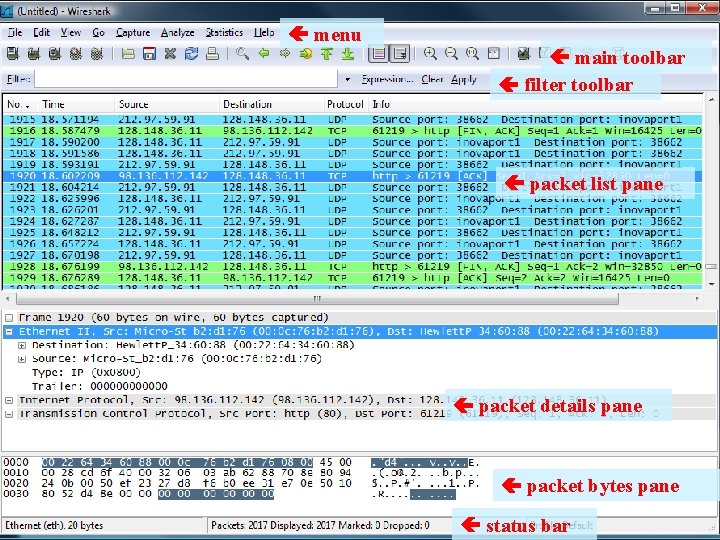Sort by the Protocol column header
This screenshot has width=720, height=540.
pos(346,104)
